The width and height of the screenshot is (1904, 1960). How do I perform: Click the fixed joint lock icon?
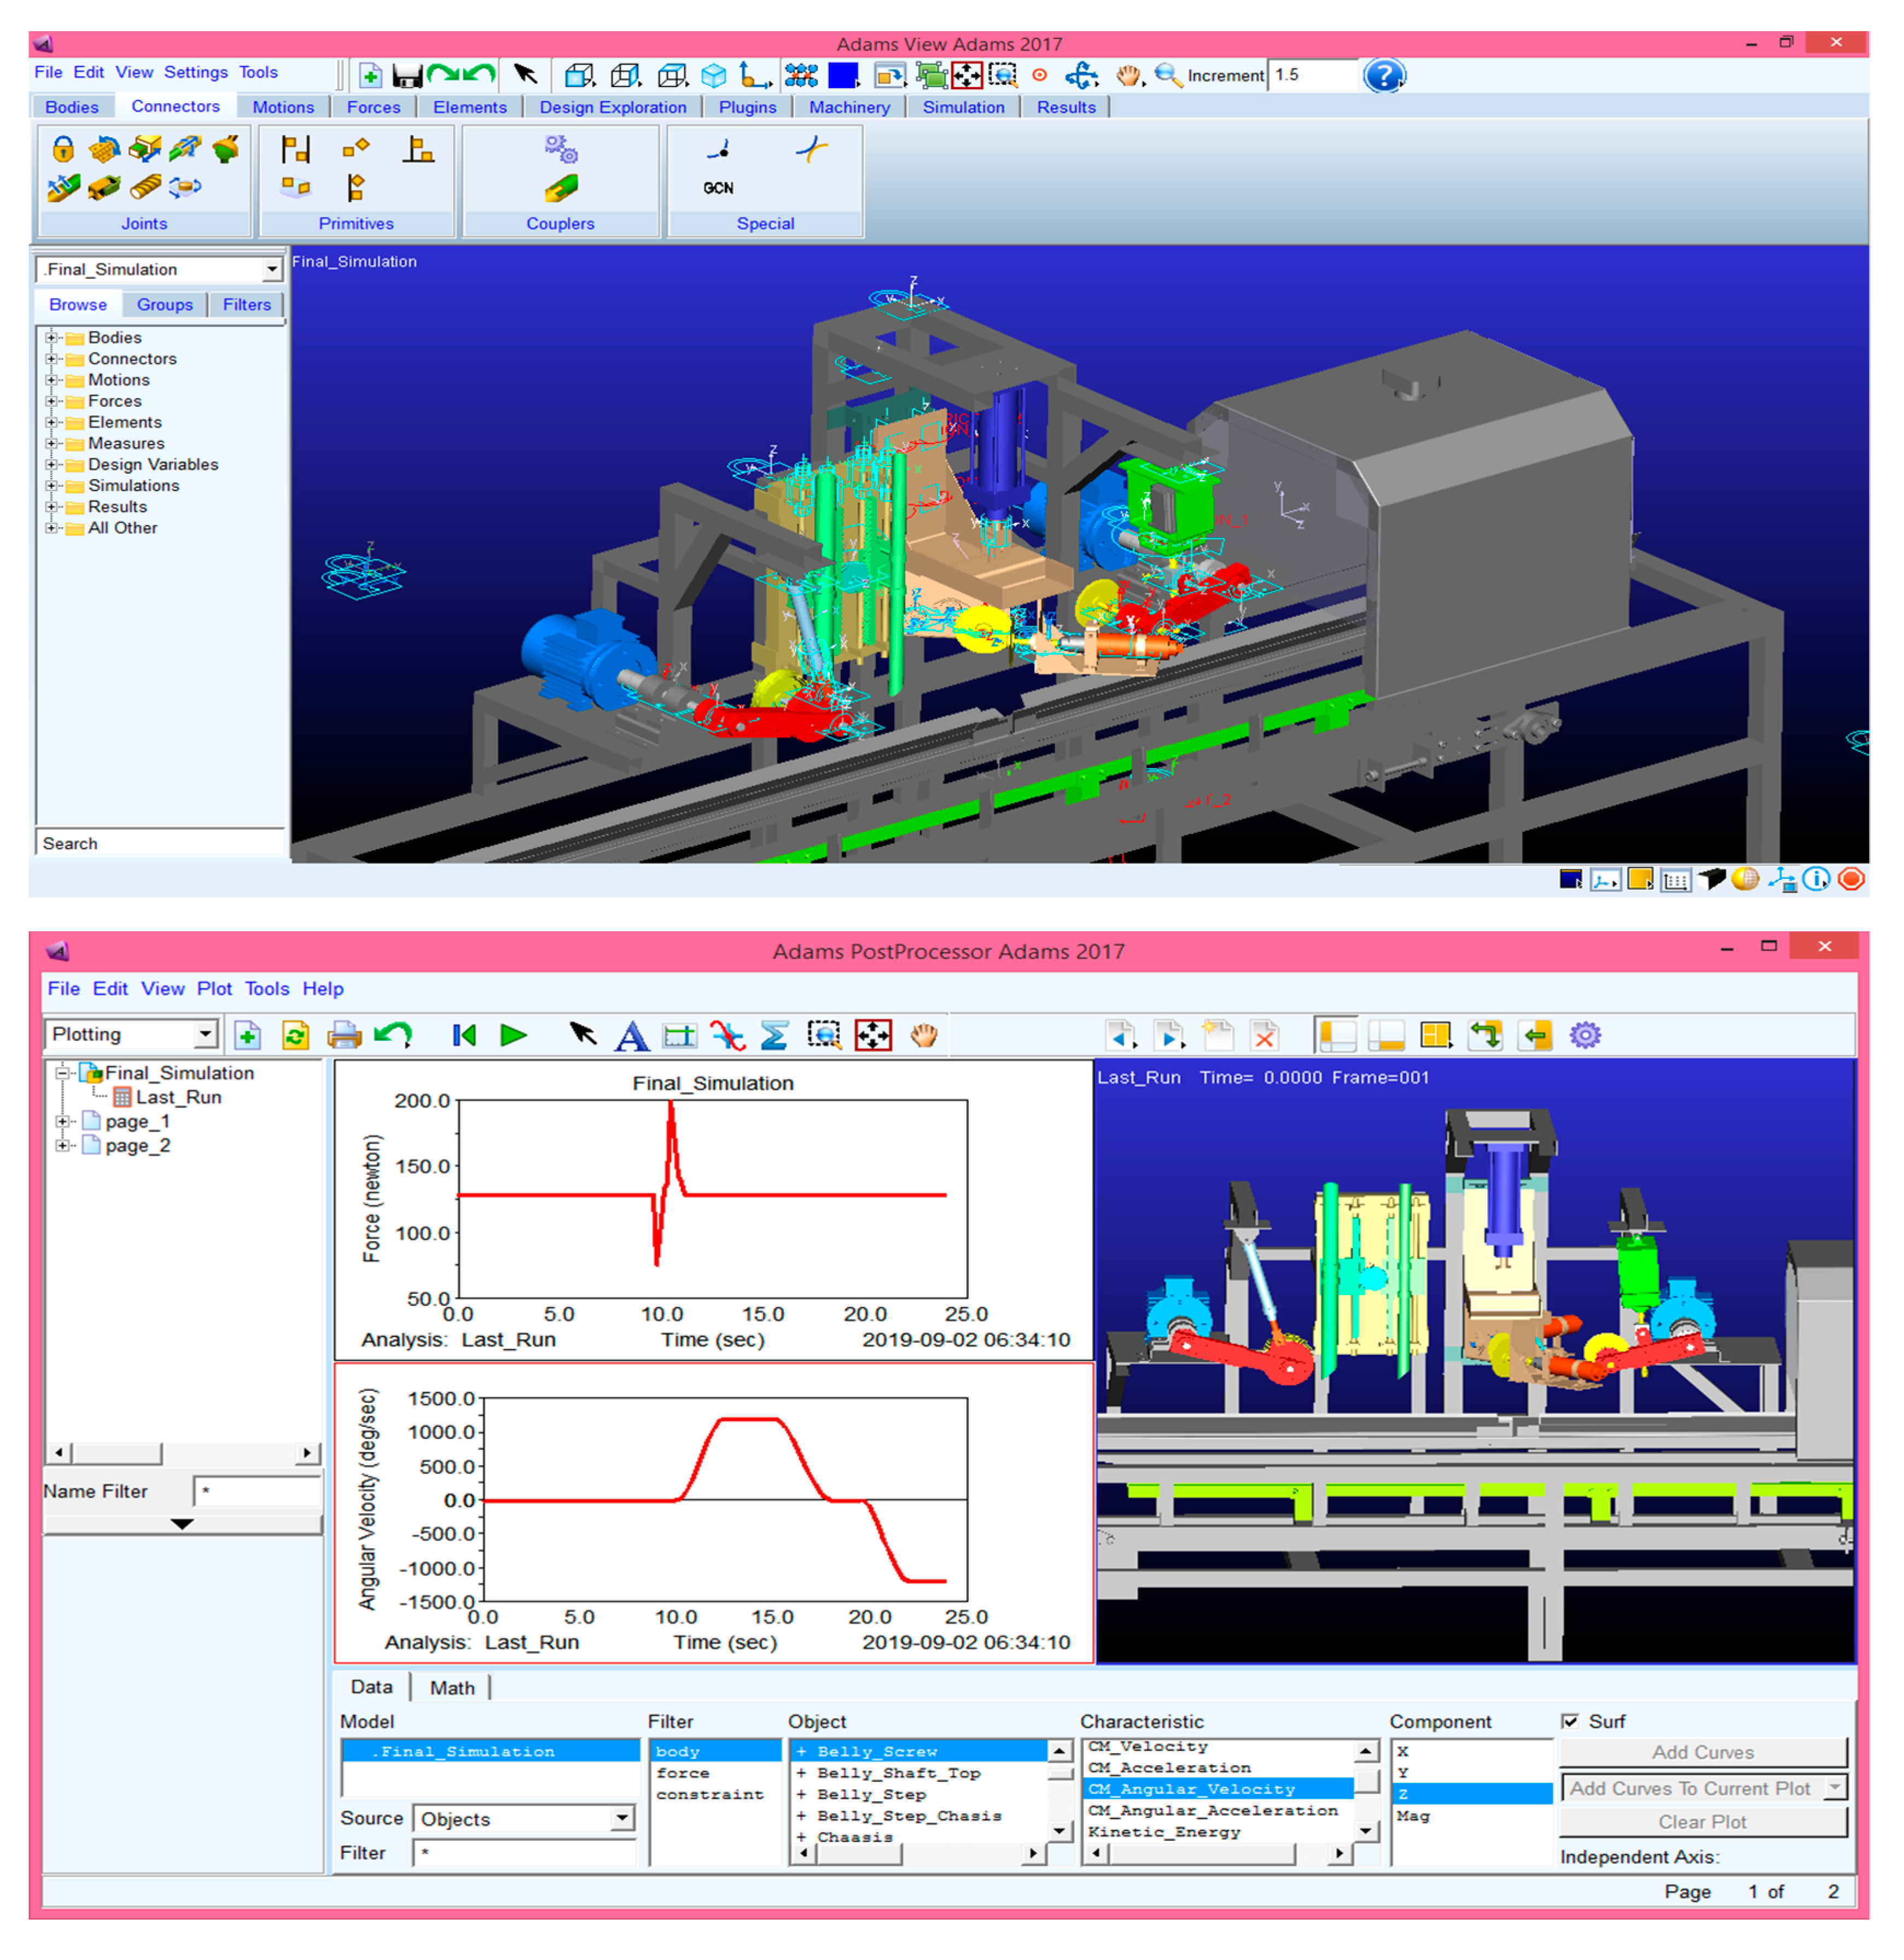pyautogui.click(x=63, y=150)
